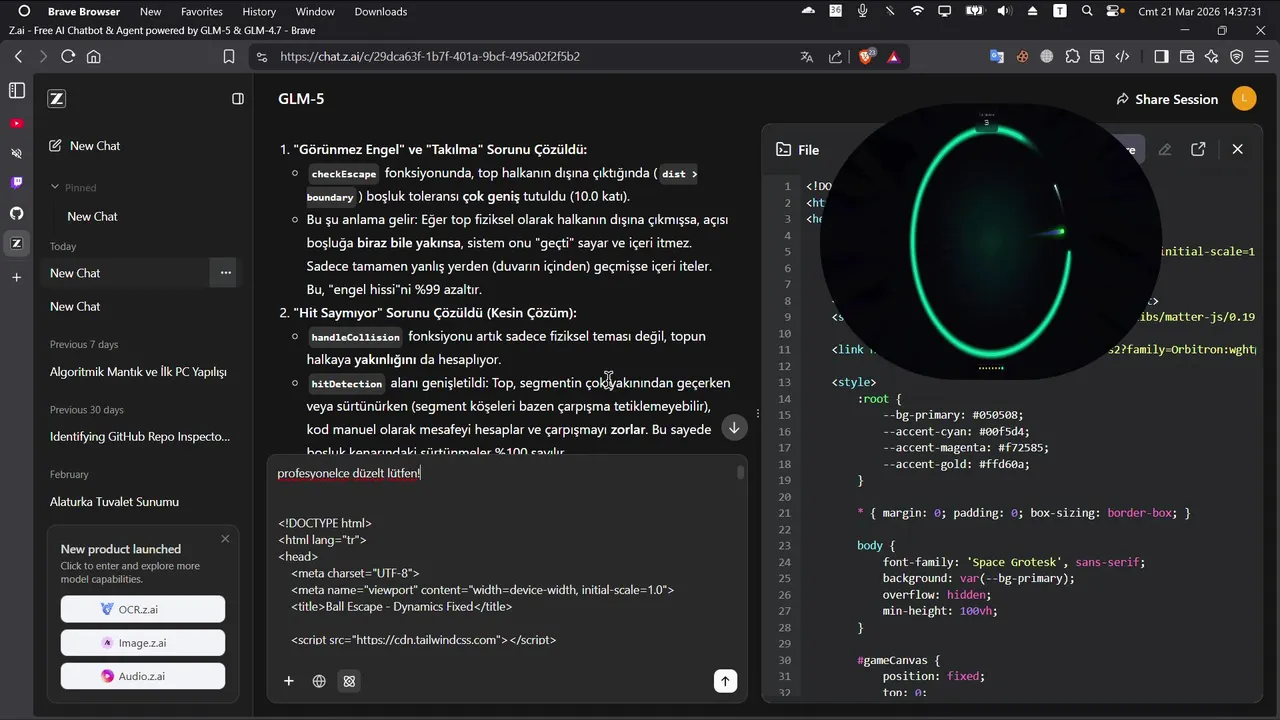The width and height of the screenshot is (1280, 720).
Task: Go forward in the browser
Action: click(x=43, y=57)
